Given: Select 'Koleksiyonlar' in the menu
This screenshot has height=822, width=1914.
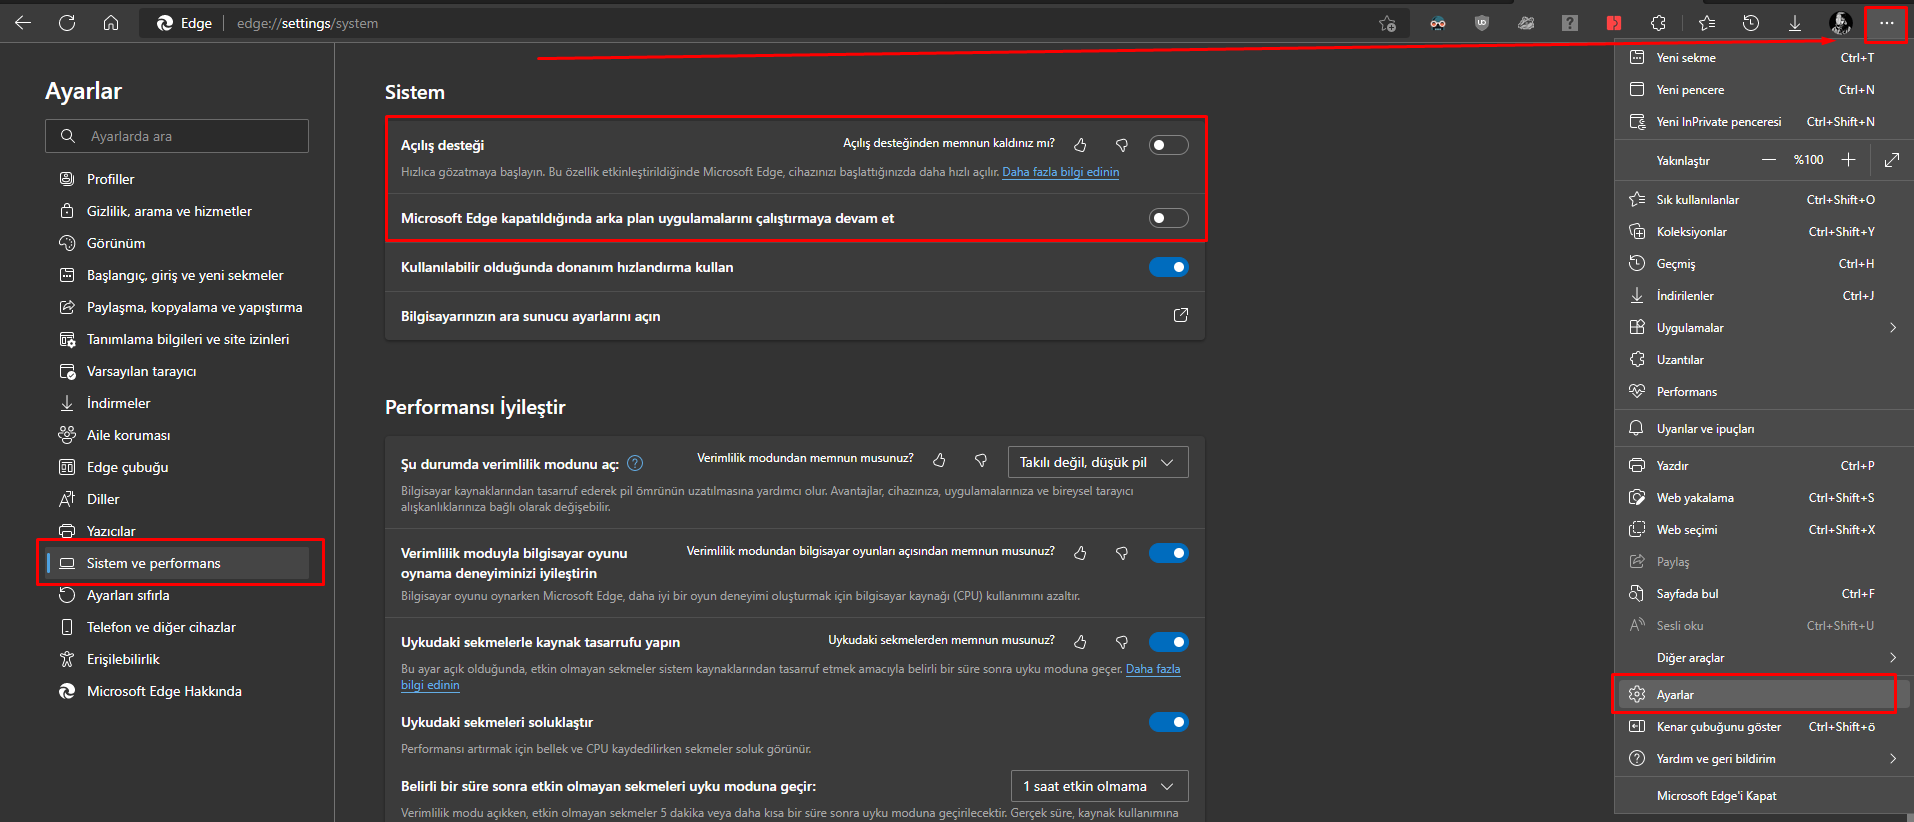Looking at the screenshot, I should 1764,232.
